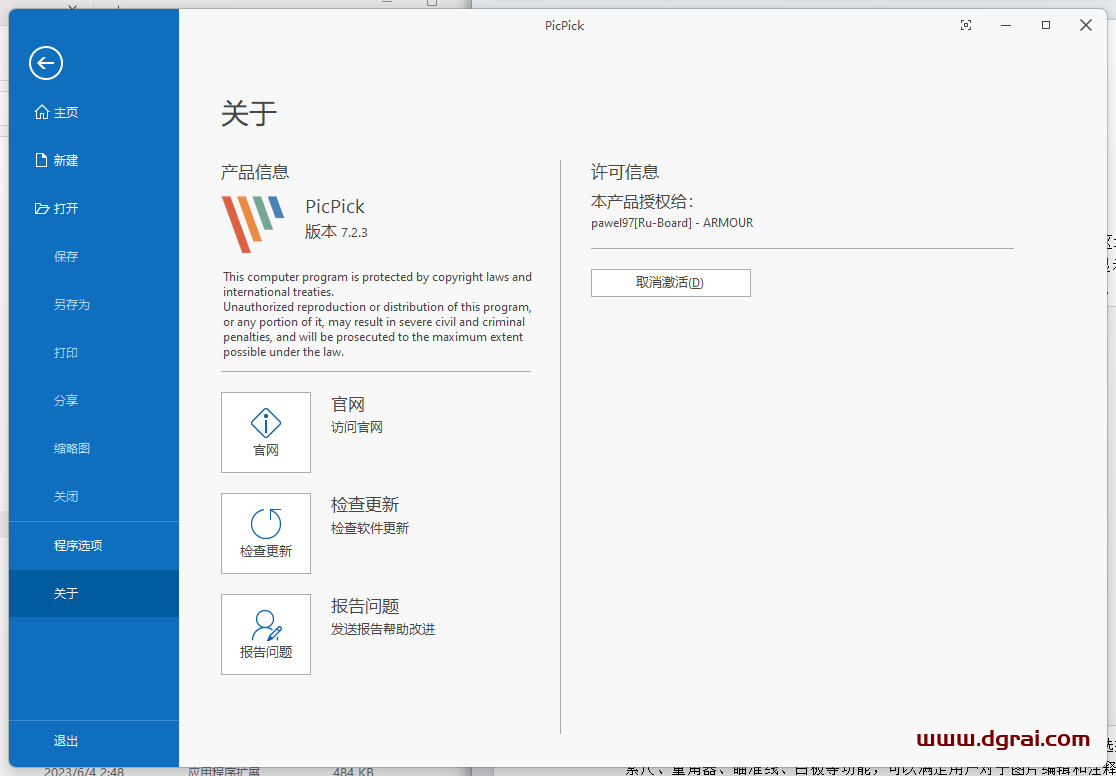This screenshot has width=1116, height=776.
Task: Click the 发送报告帮助改进 description text
Action: [x=383, y=629]
